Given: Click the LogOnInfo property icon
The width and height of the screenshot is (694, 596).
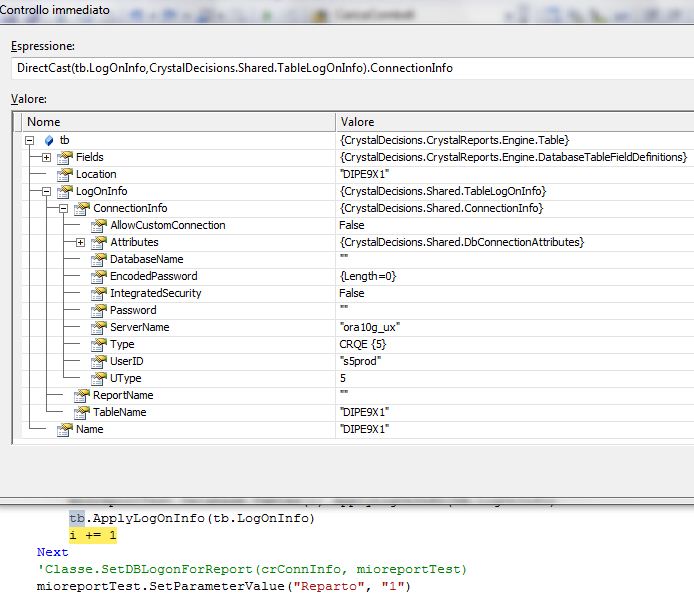Looking at the screenshot, I should [x=65, y=192].
